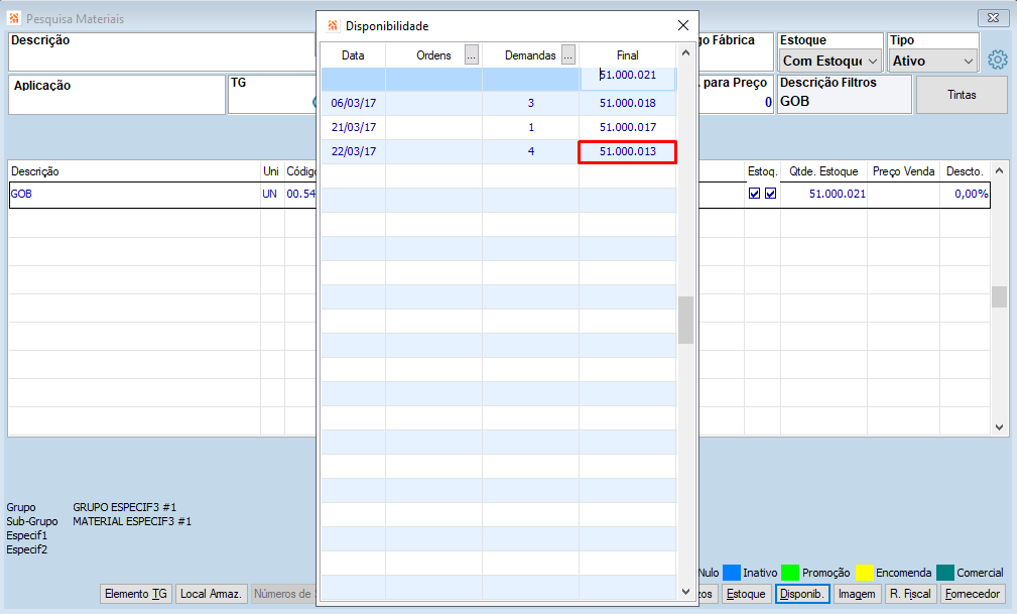Open the Tipo dropdown showing Ativo
The height and width of the screenshot is (614, 1017).
[x=933, y=61]
